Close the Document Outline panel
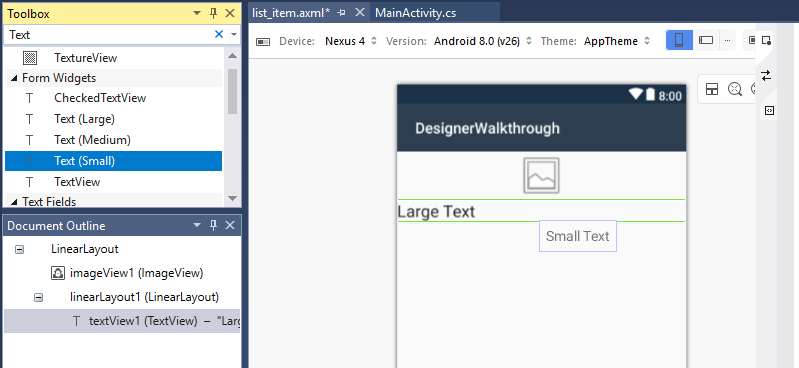Viewport: 799px width, 368px height. tap(230, 225)
